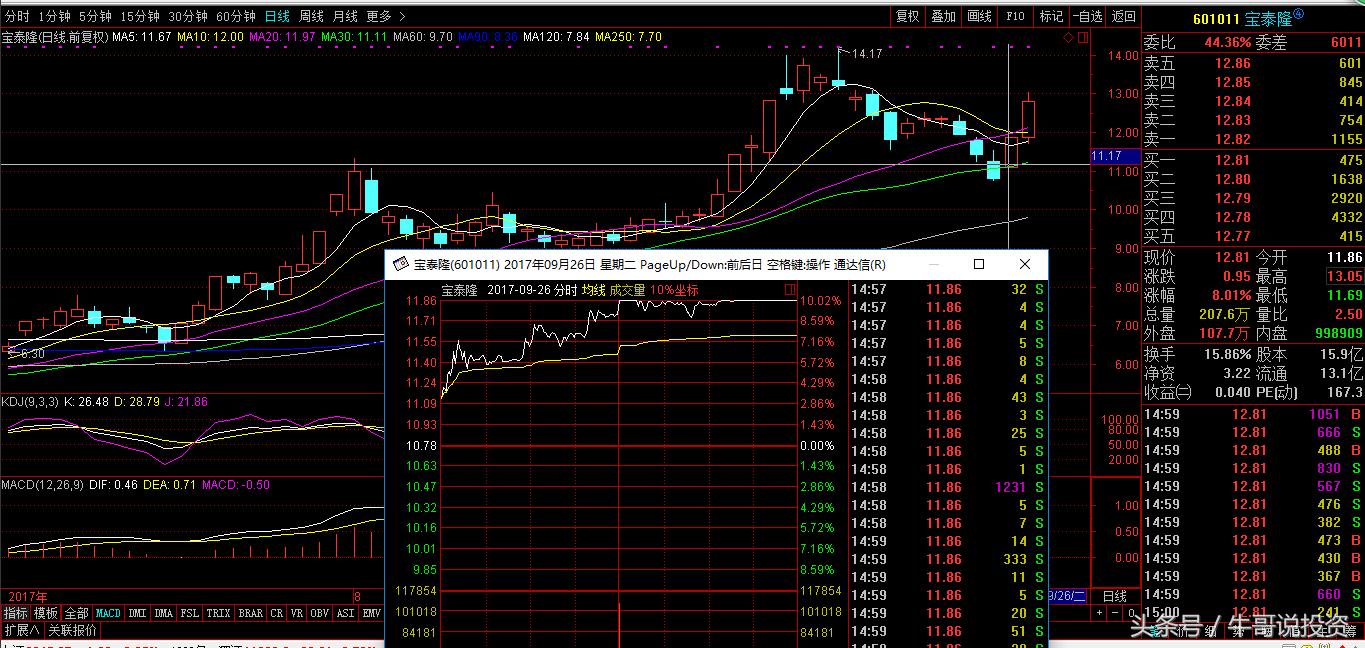The image size is (1365, 648).
Task: Select the 指标 indicator tab
Action: pyautogui.click(x=16, y=613)
